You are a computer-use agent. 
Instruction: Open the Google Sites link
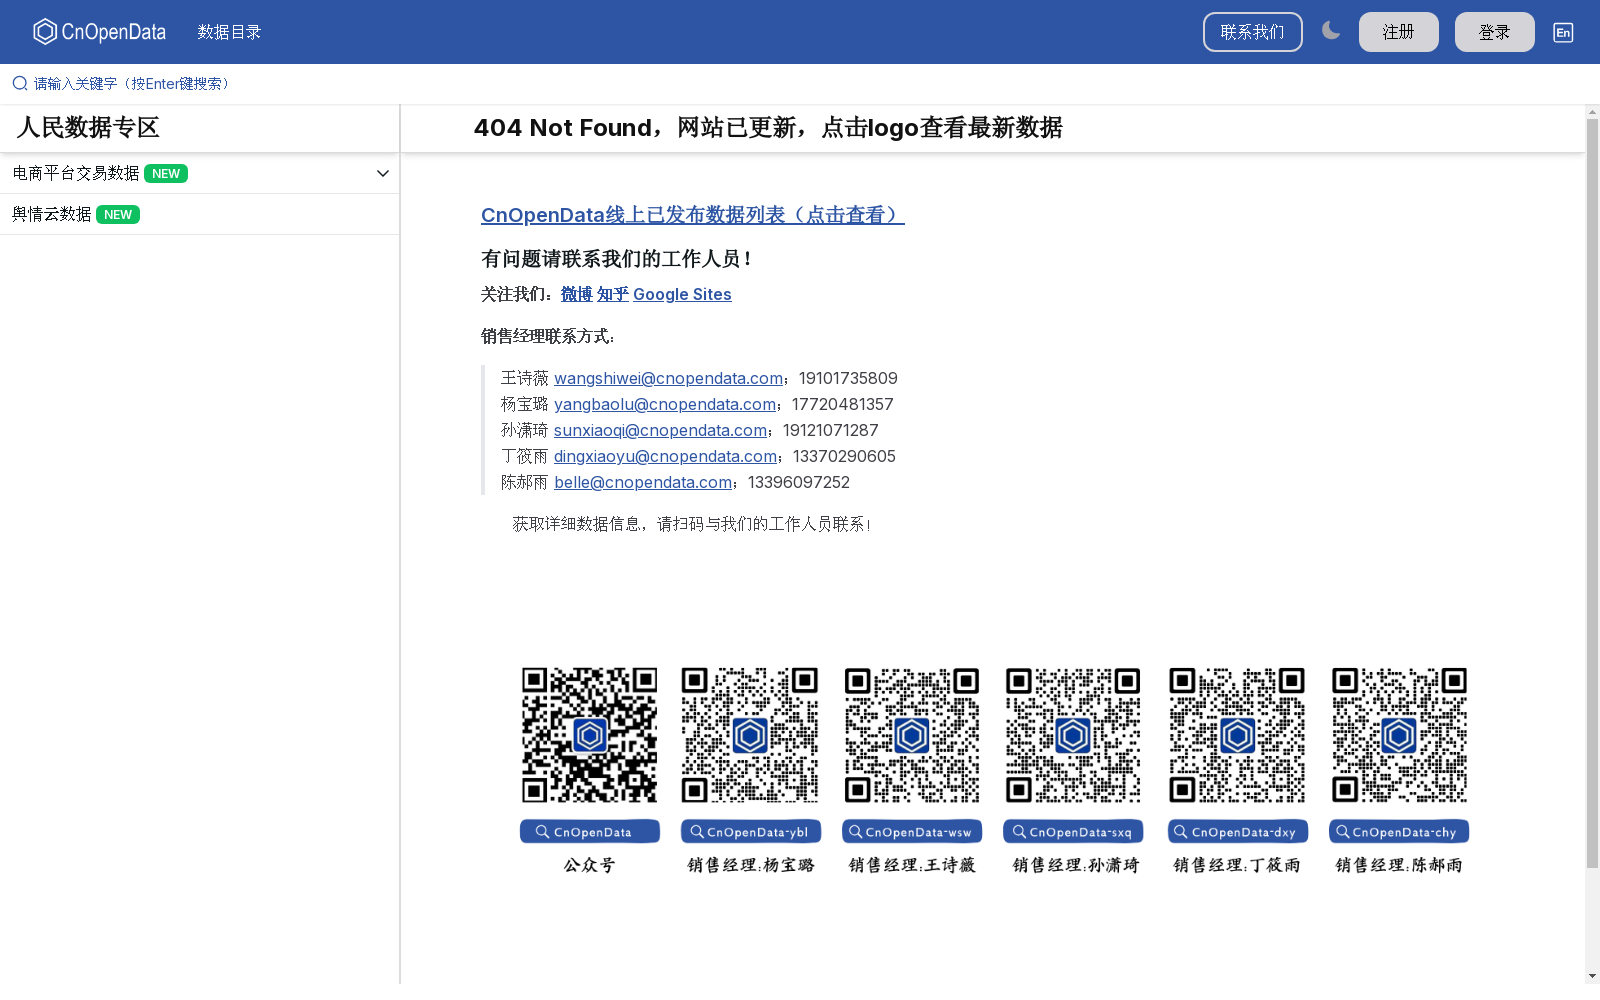(x=682, y=294)
